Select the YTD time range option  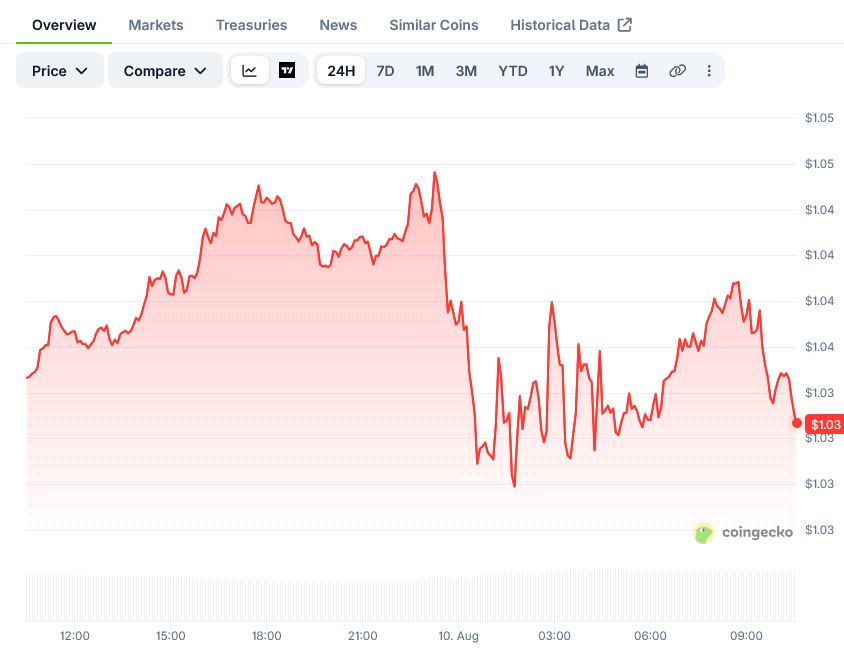[x=512, y=70]
